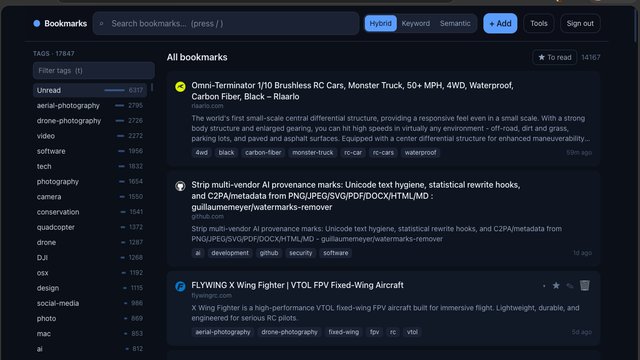This screenshot has width=640, height=360.
Task: Click the security tag chip
Action: (300, 253)
